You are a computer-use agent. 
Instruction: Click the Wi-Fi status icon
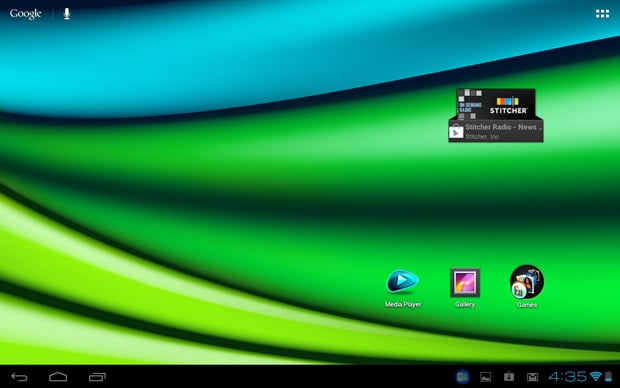(595, 376)
